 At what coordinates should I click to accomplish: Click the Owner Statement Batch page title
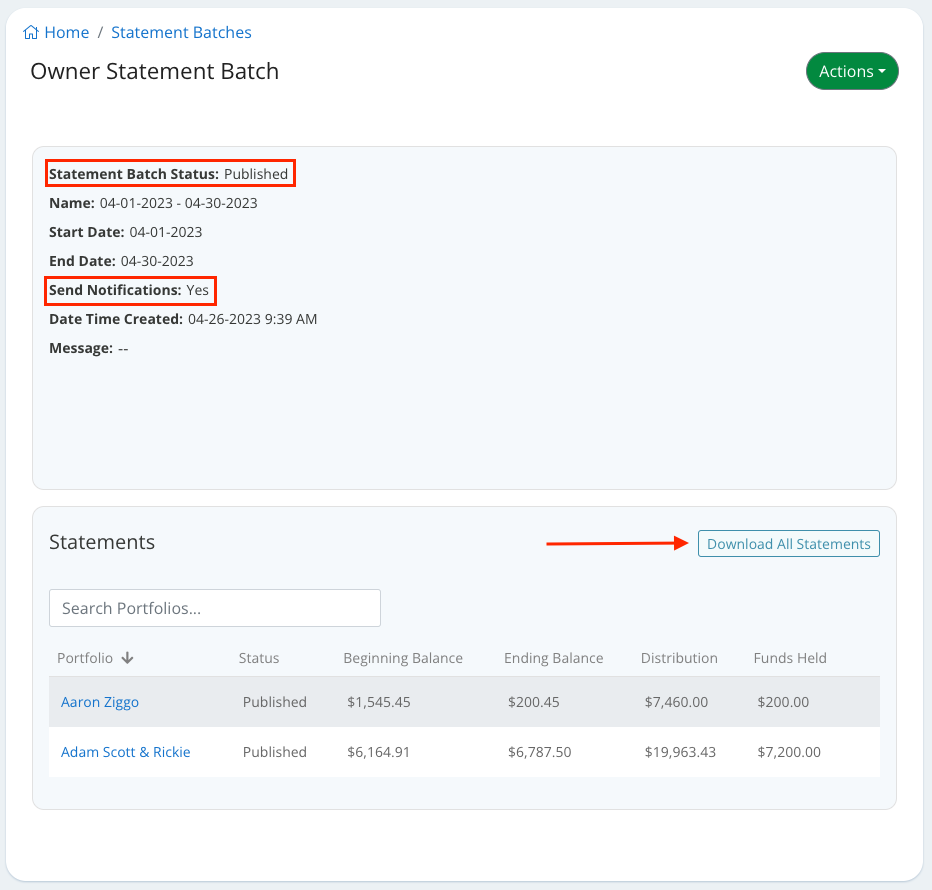click(x=154, y=71)
